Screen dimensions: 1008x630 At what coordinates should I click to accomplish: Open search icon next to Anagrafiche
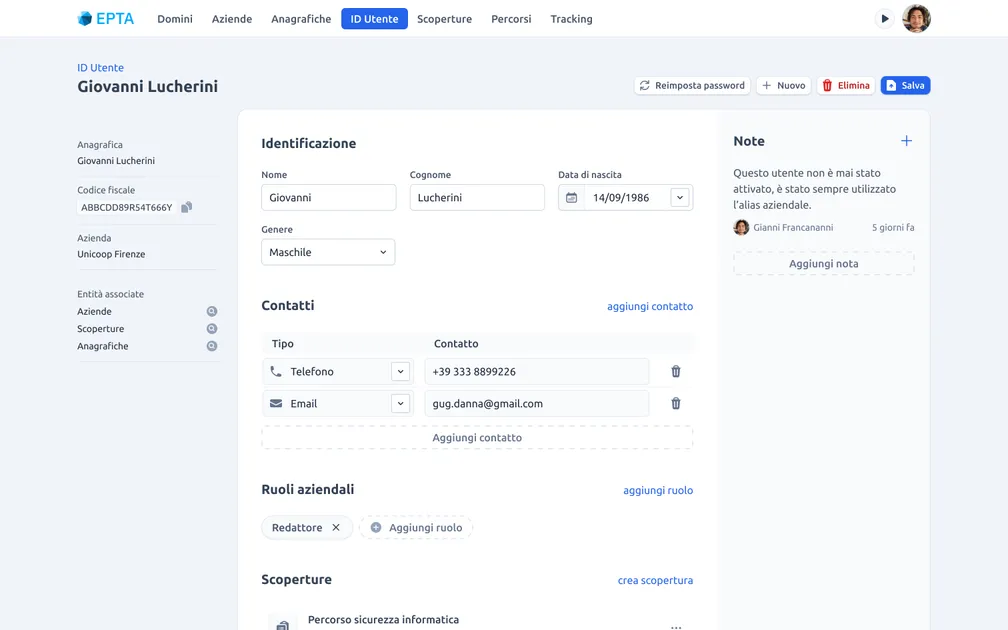pos(212,346)
